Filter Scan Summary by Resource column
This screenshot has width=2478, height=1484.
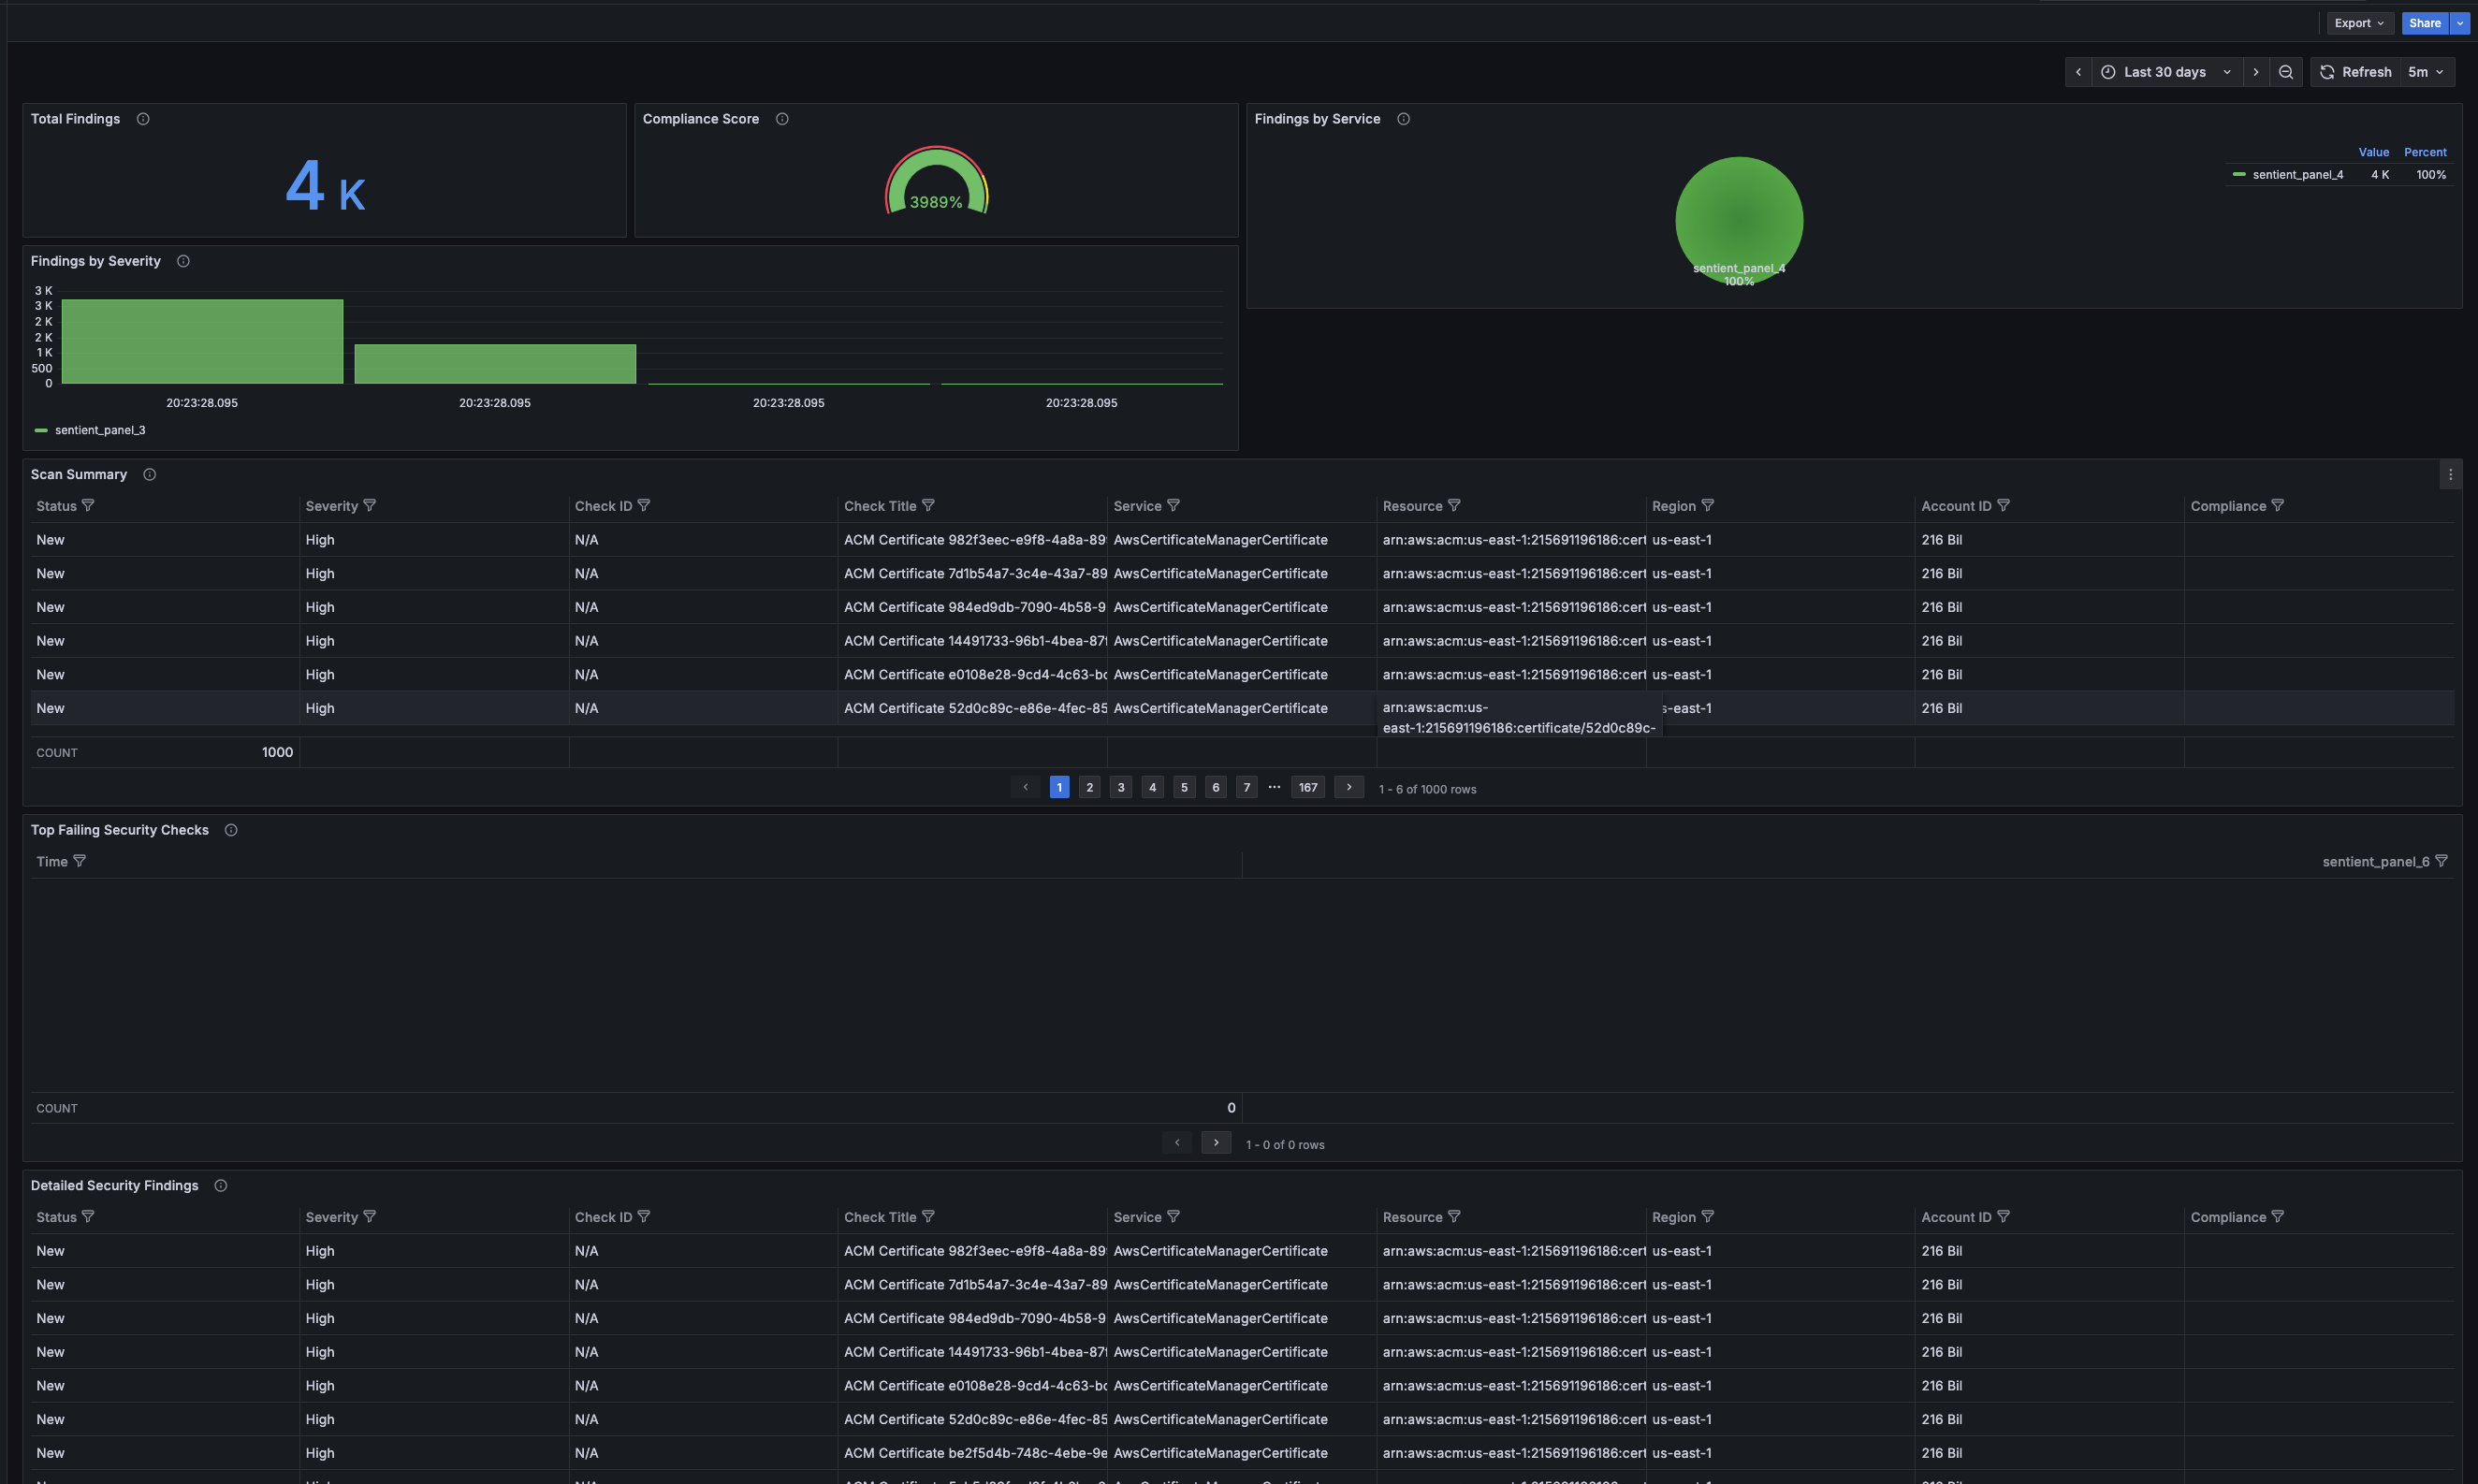[x=1454, y=505]
